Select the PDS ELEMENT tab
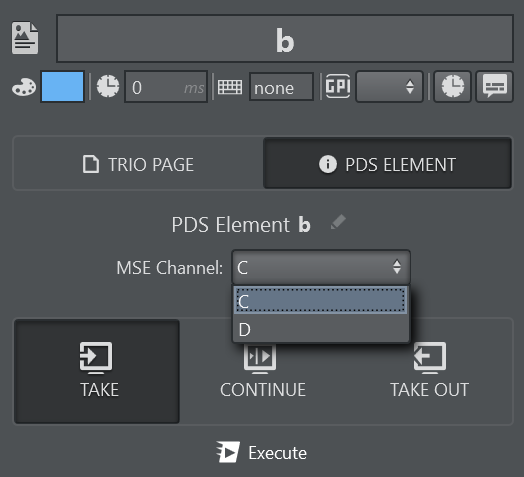The width and height of the screenshot is (524, 477). (x=388, y=163)
